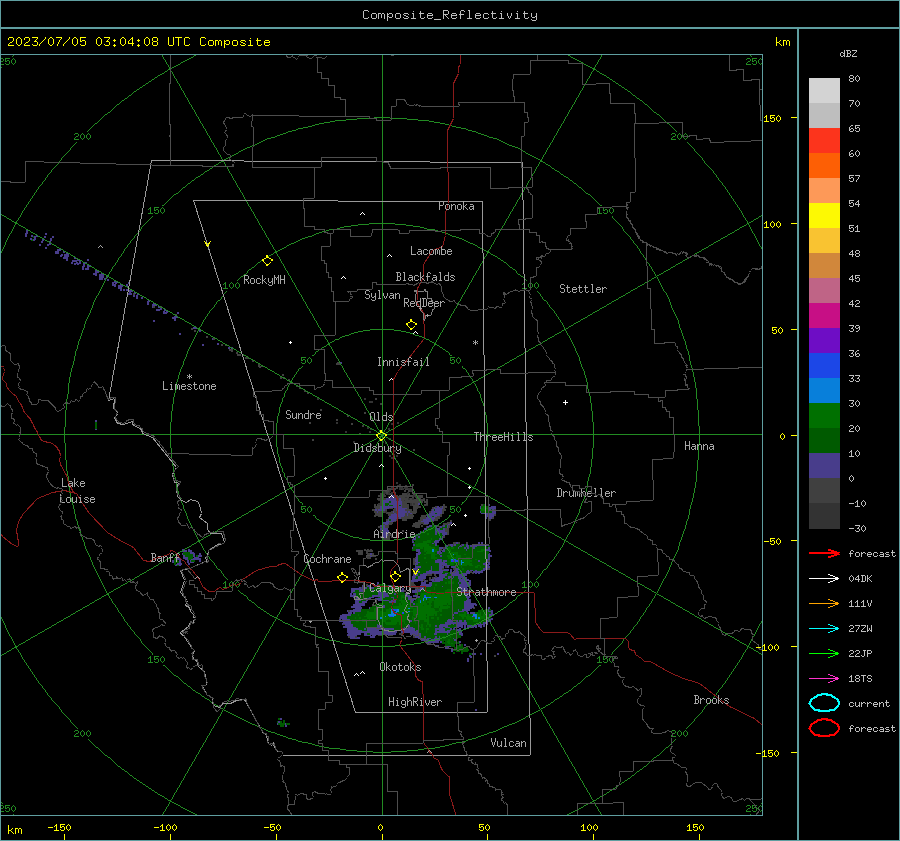900x841 pixels.
Task: Click the magenta 18TS arrow legend icon
Action: [x=824, y=679]
